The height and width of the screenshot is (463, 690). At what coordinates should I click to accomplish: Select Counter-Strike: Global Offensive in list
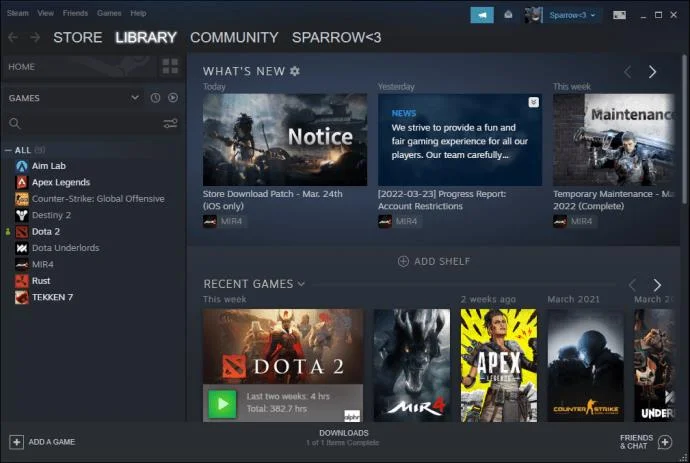tap(98, 199)
